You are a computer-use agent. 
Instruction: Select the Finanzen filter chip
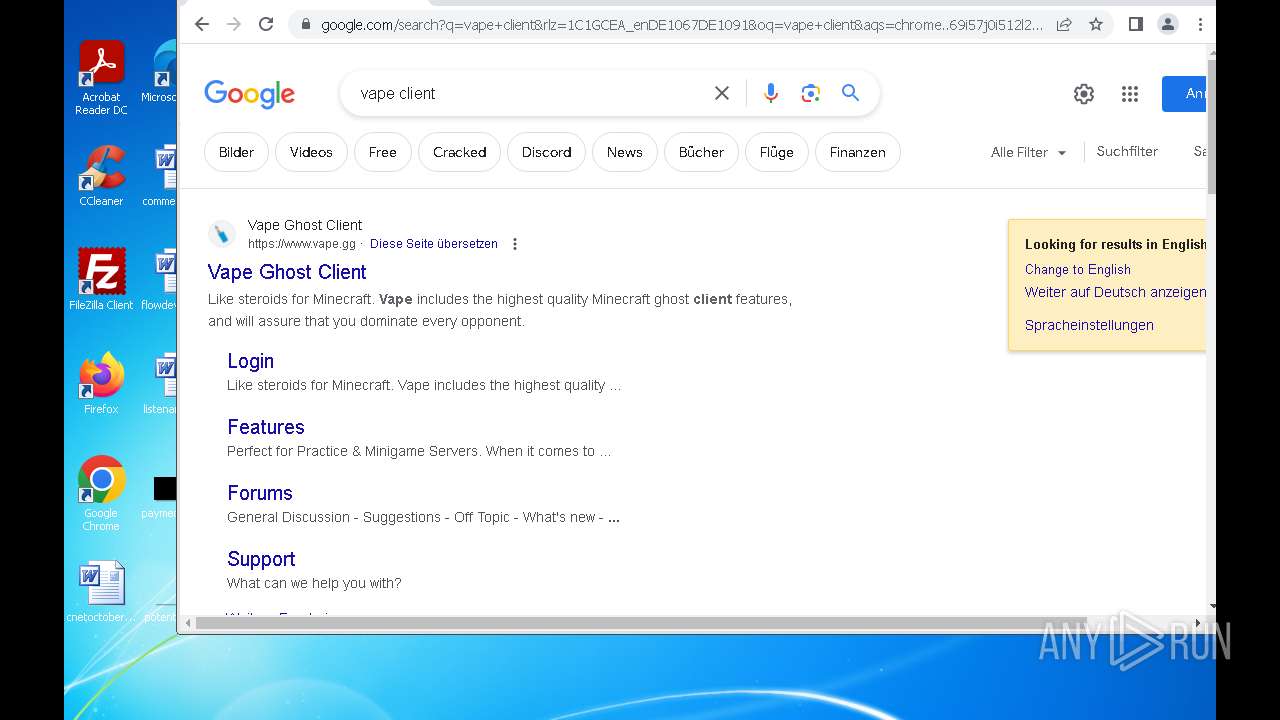[x=857, y=152]
